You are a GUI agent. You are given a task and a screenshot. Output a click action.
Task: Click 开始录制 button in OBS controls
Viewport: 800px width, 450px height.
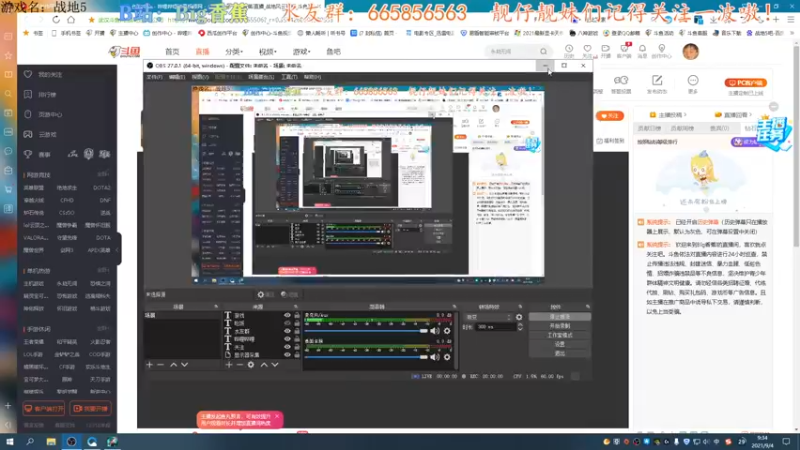click(560, 326)
